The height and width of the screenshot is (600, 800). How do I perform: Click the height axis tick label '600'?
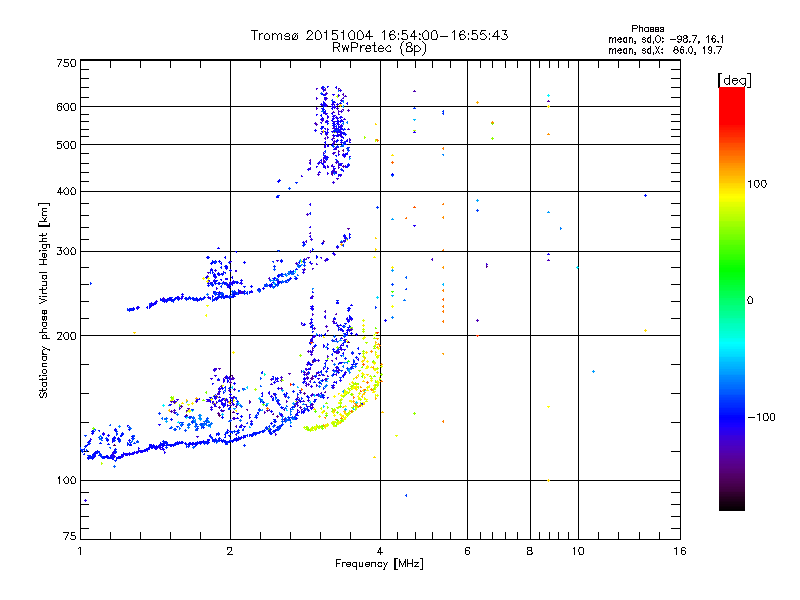(x=66, y=107)
